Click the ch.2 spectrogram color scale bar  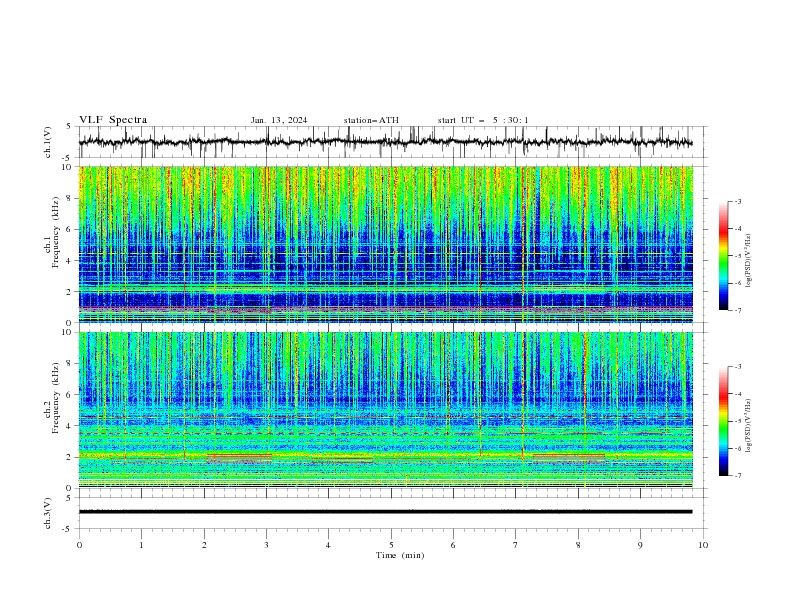(723, 421)
